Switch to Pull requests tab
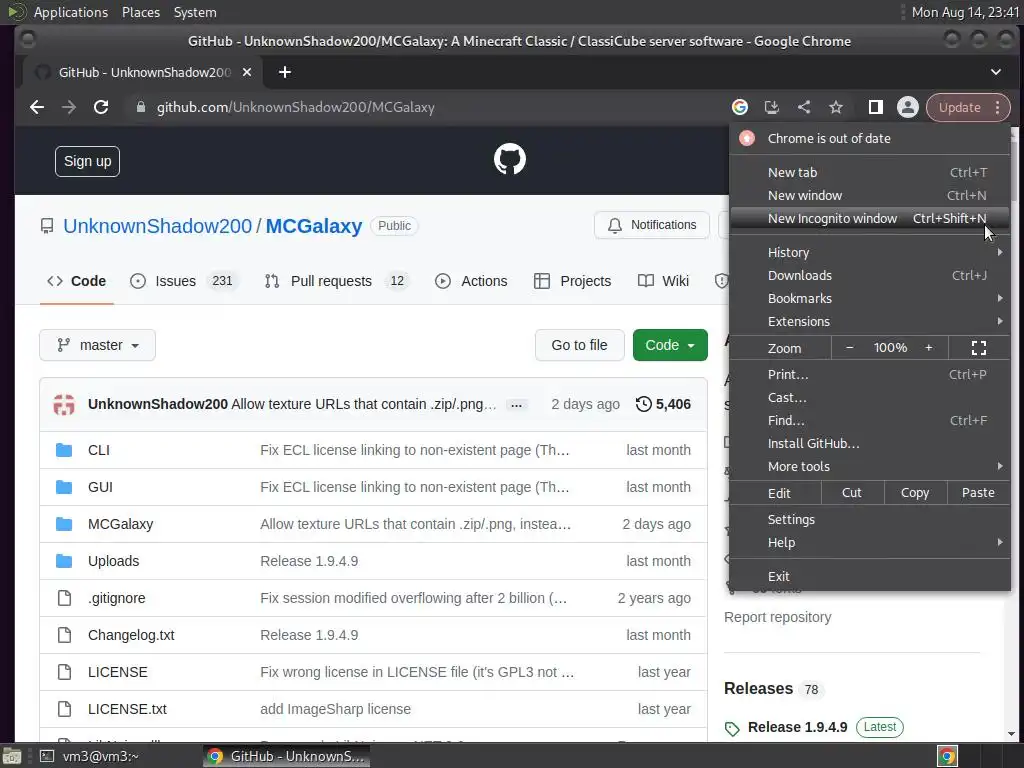The image size is (1024, 768). click(336, 281)
